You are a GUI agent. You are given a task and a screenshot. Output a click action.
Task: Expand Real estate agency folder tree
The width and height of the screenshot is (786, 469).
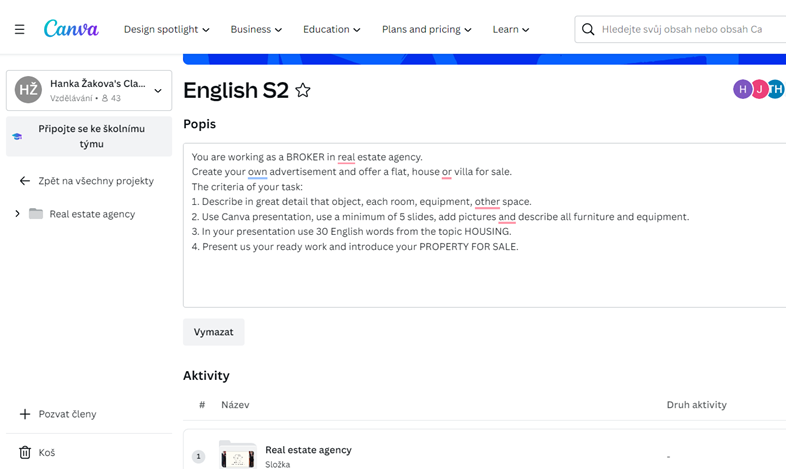[x=17, y=214]
